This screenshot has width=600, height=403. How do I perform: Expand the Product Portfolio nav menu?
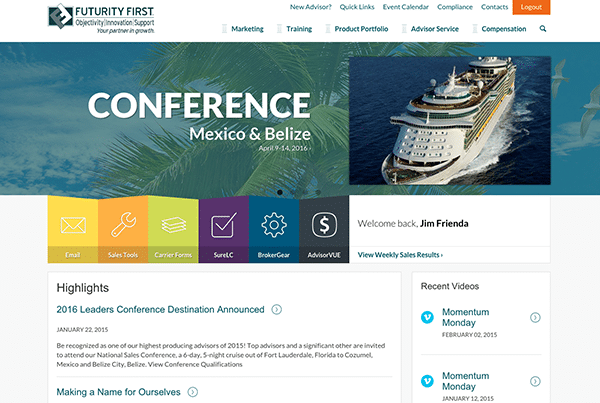click(361, 29)
